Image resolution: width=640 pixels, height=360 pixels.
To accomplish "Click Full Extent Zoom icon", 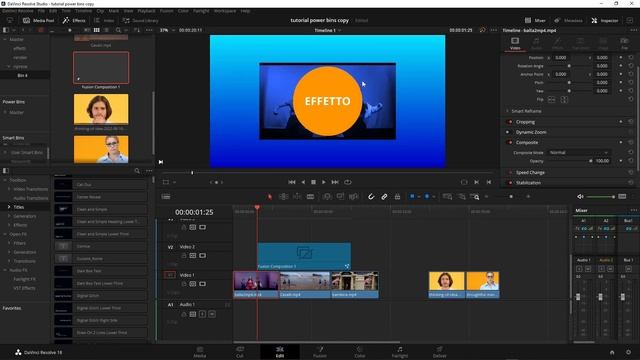I will 447,197.
